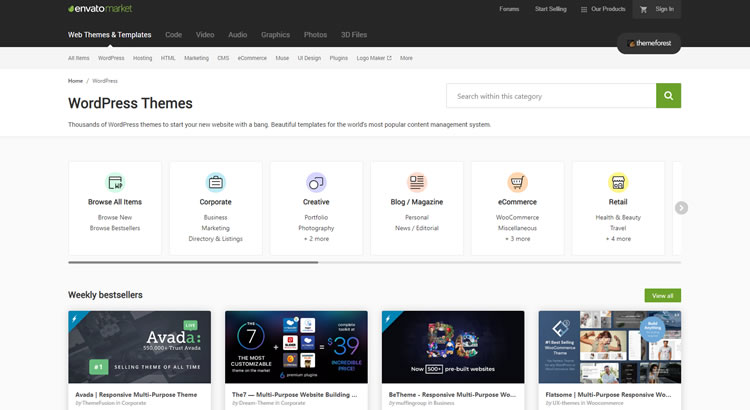Click the green search magnifier button

[668, 96]
